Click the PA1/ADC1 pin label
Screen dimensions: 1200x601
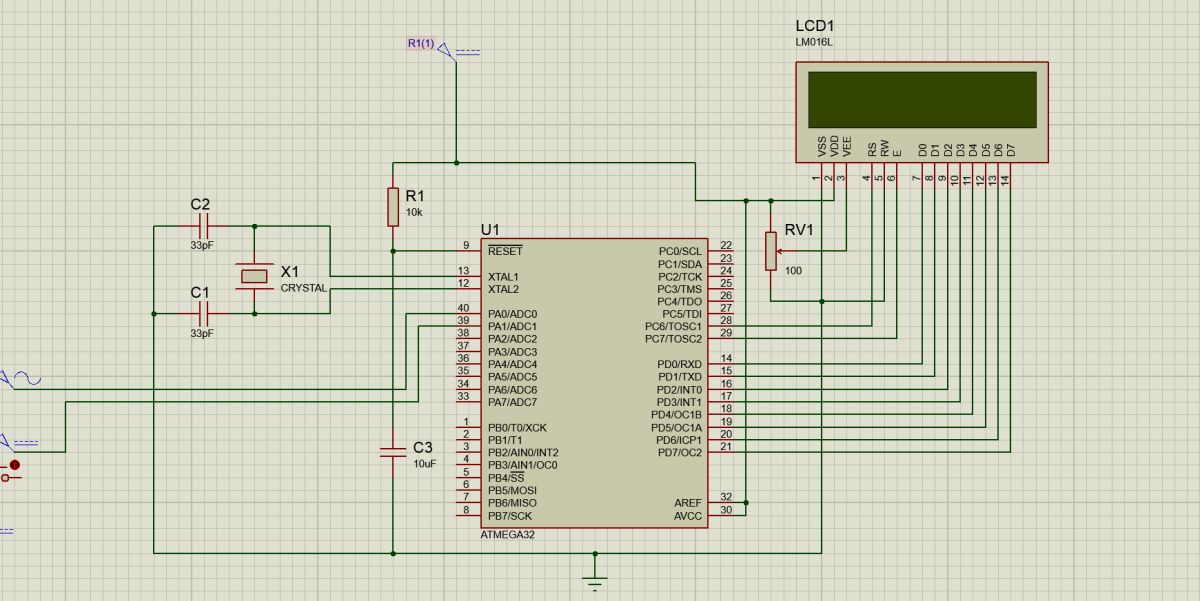(512, 327)
